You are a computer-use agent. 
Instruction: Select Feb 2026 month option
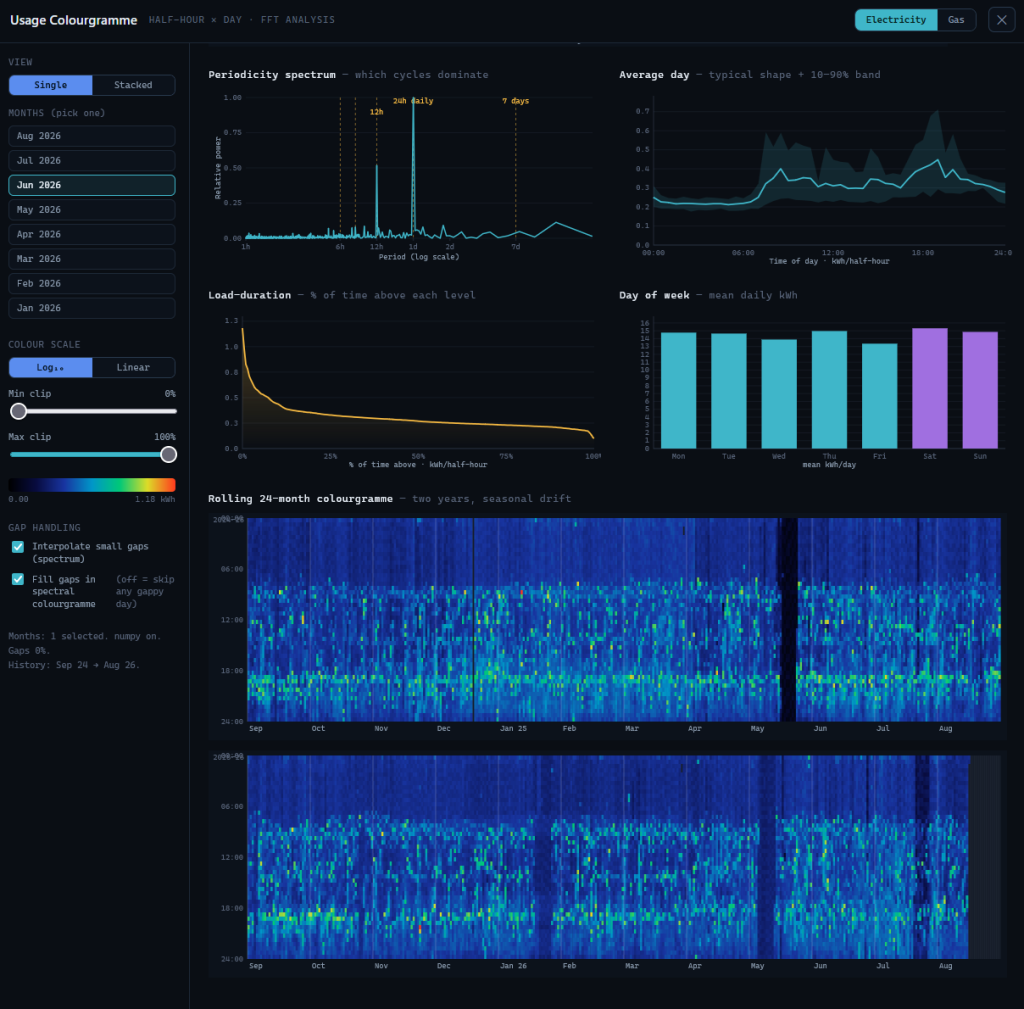click(91, 283)
